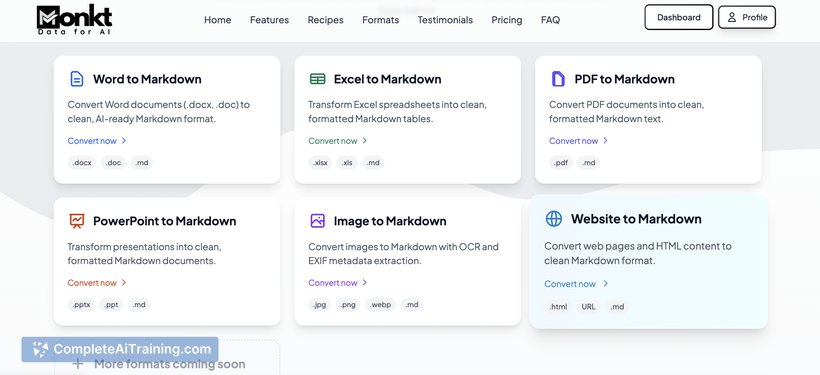Viewport: 820px width, 375px height.
Task: Click the person icon in the Profile button
Action: pos(732,17)
